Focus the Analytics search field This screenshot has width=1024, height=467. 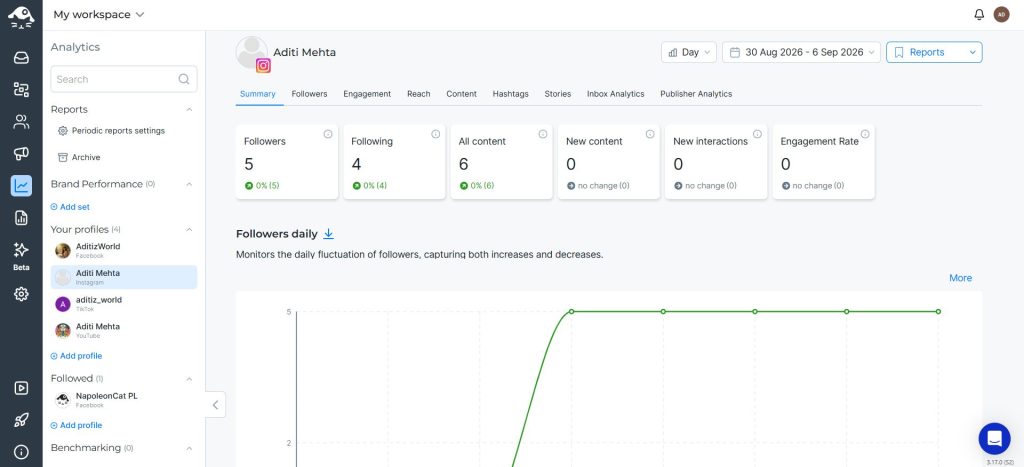point(123,79)
